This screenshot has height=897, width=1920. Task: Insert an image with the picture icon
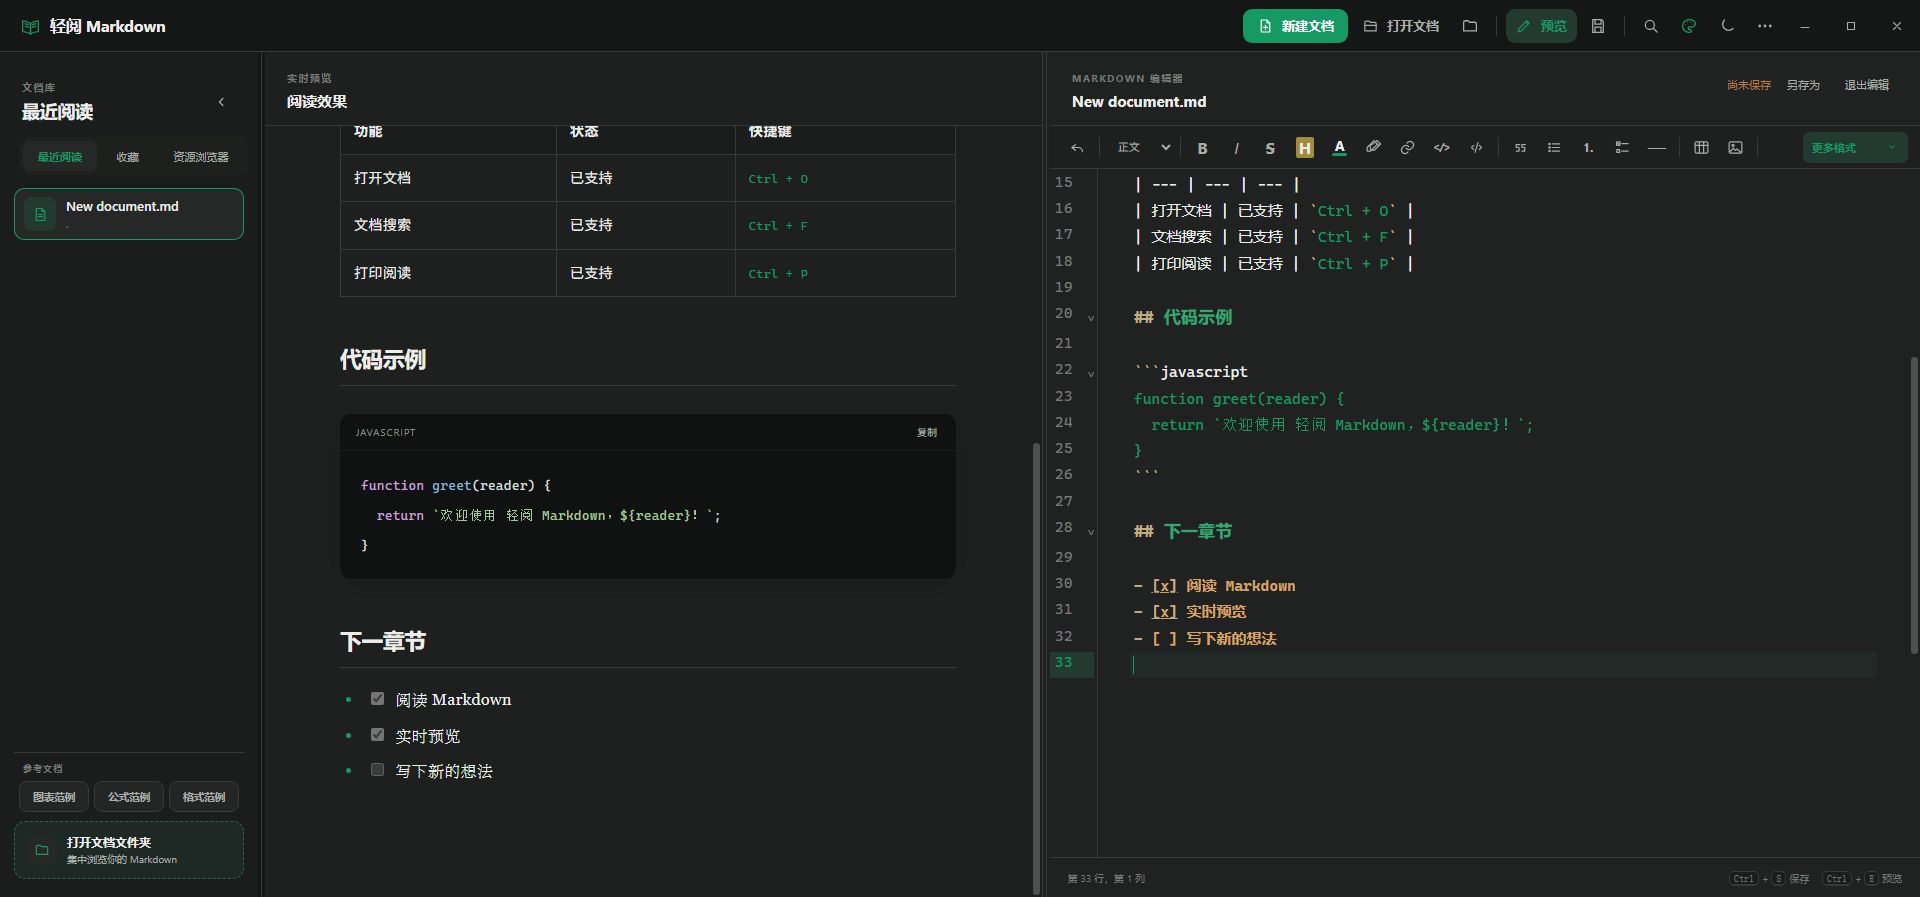(1735, 148)
